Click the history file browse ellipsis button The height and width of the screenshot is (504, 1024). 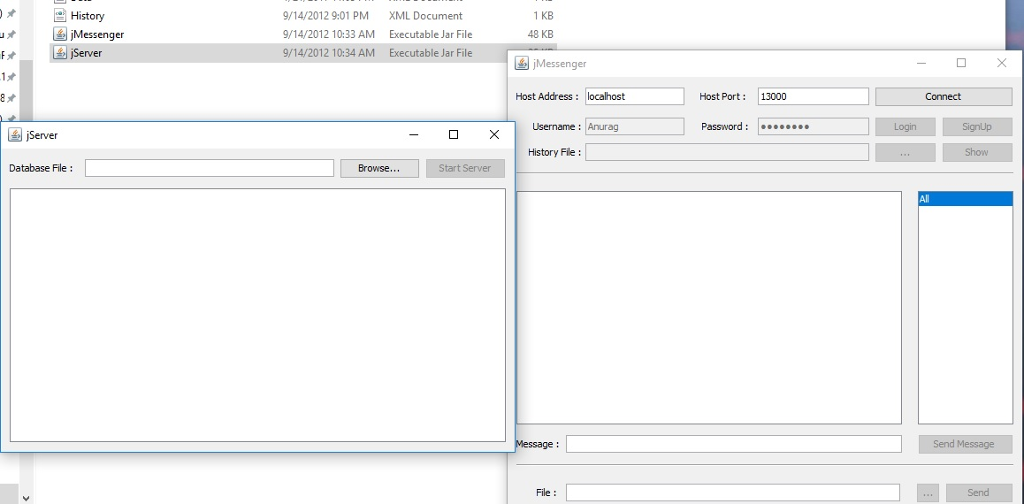tap(905, 152)
